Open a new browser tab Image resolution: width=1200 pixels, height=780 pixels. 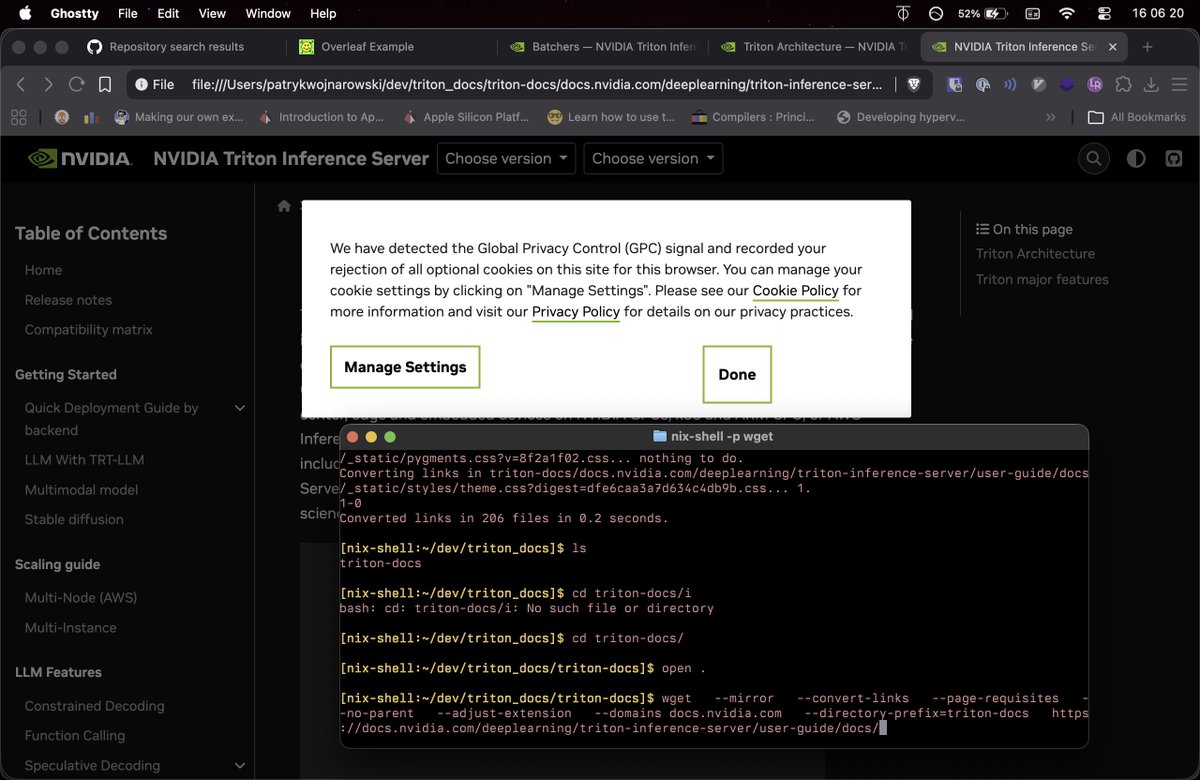1147,47
